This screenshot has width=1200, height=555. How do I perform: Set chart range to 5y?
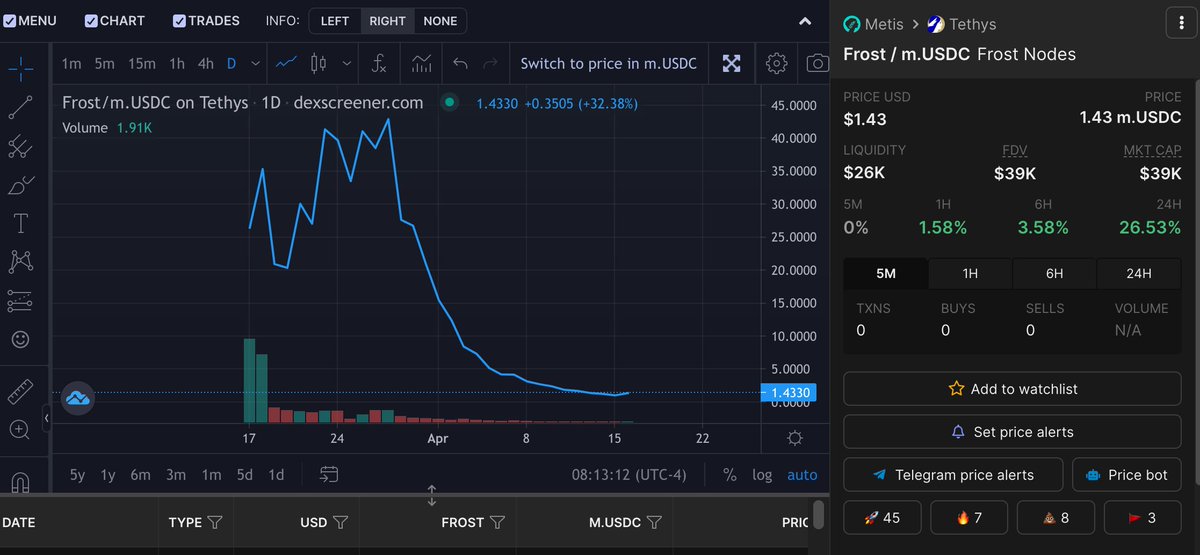tap(77, 475)
